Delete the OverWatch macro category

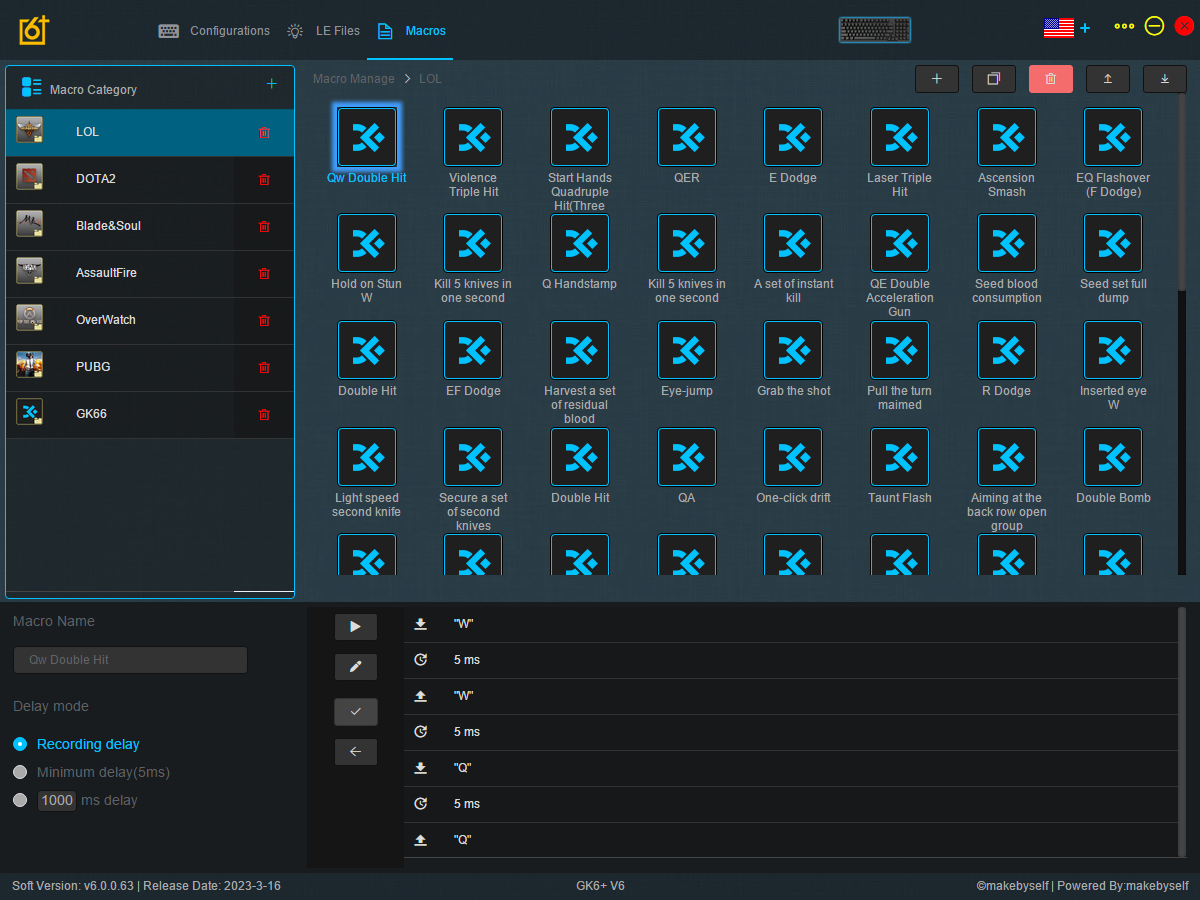click(264, 320)
